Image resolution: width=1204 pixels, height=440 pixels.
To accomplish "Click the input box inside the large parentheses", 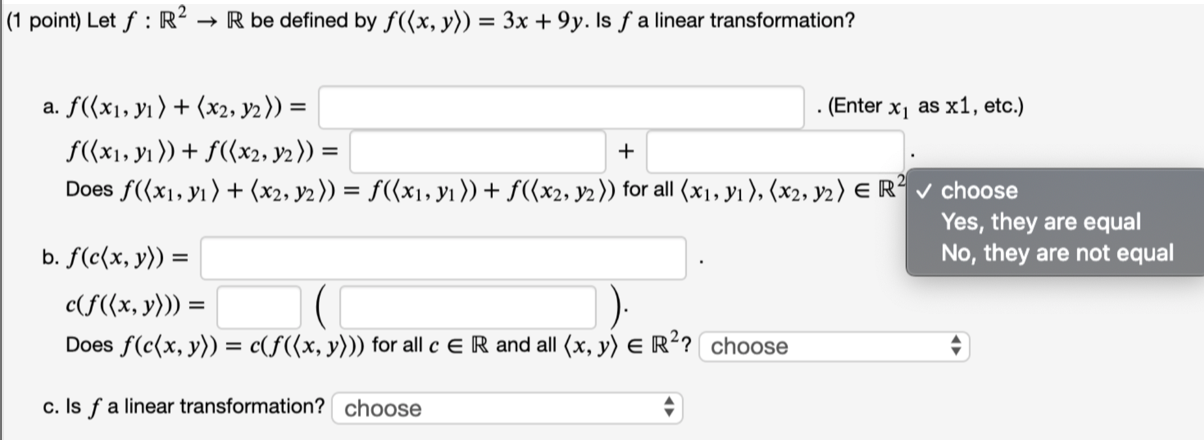I will tap(470, 305).
